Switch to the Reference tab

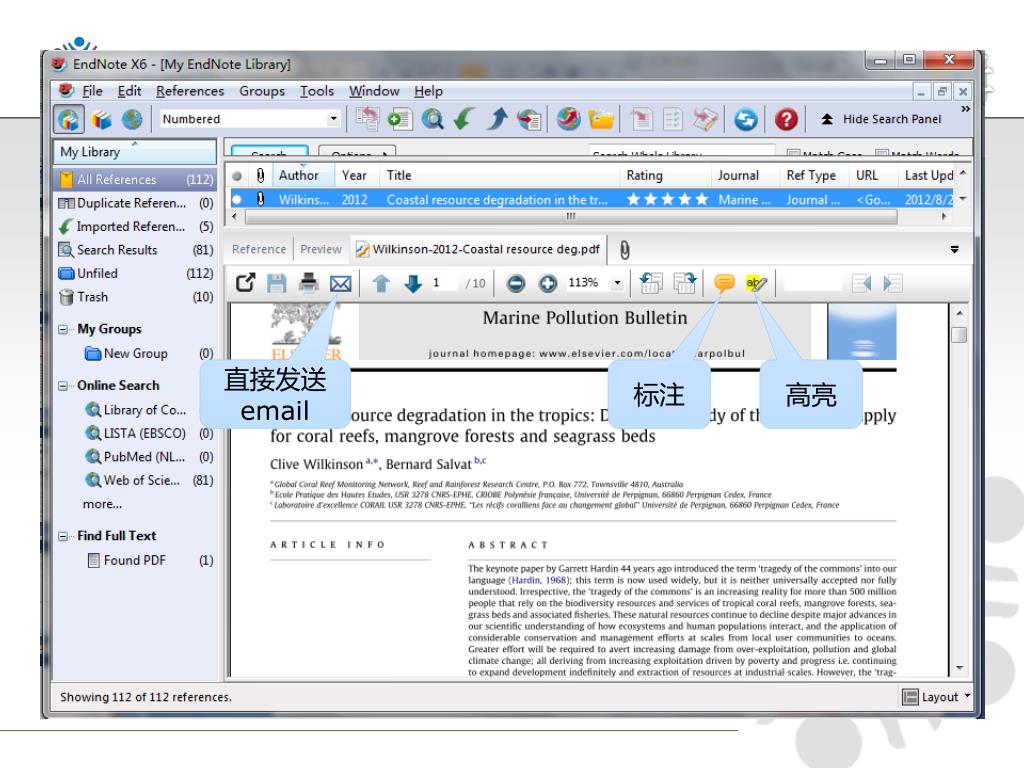coord(259,249)
